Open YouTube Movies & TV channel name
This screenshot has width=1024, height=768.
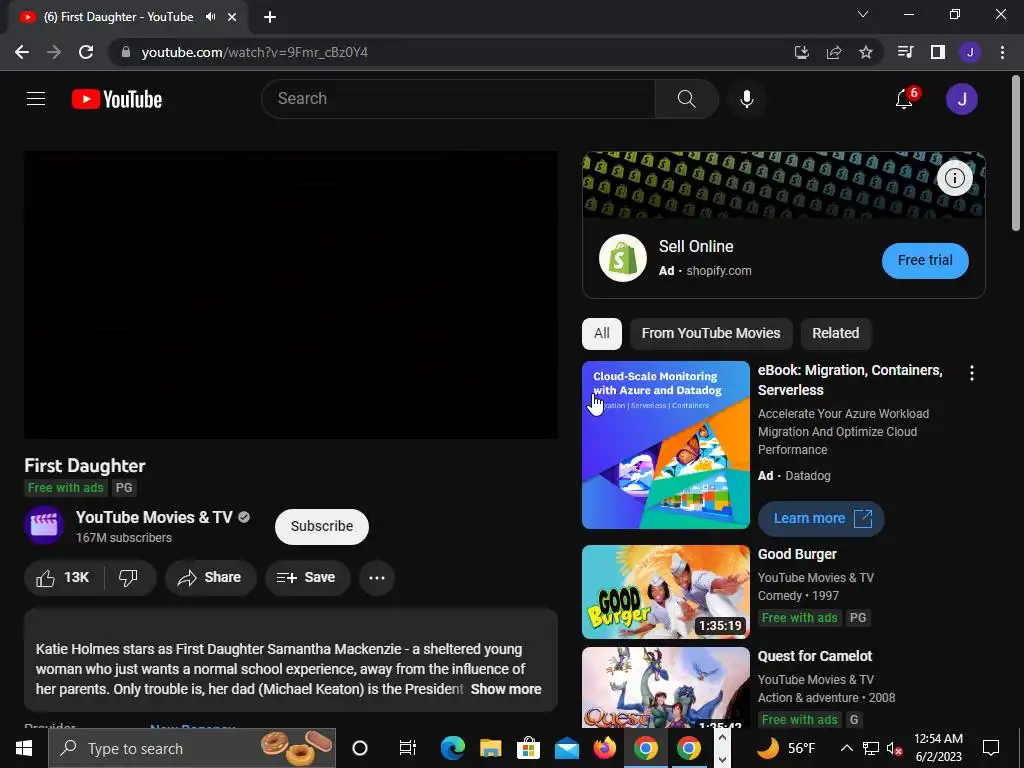click(154, 517)
